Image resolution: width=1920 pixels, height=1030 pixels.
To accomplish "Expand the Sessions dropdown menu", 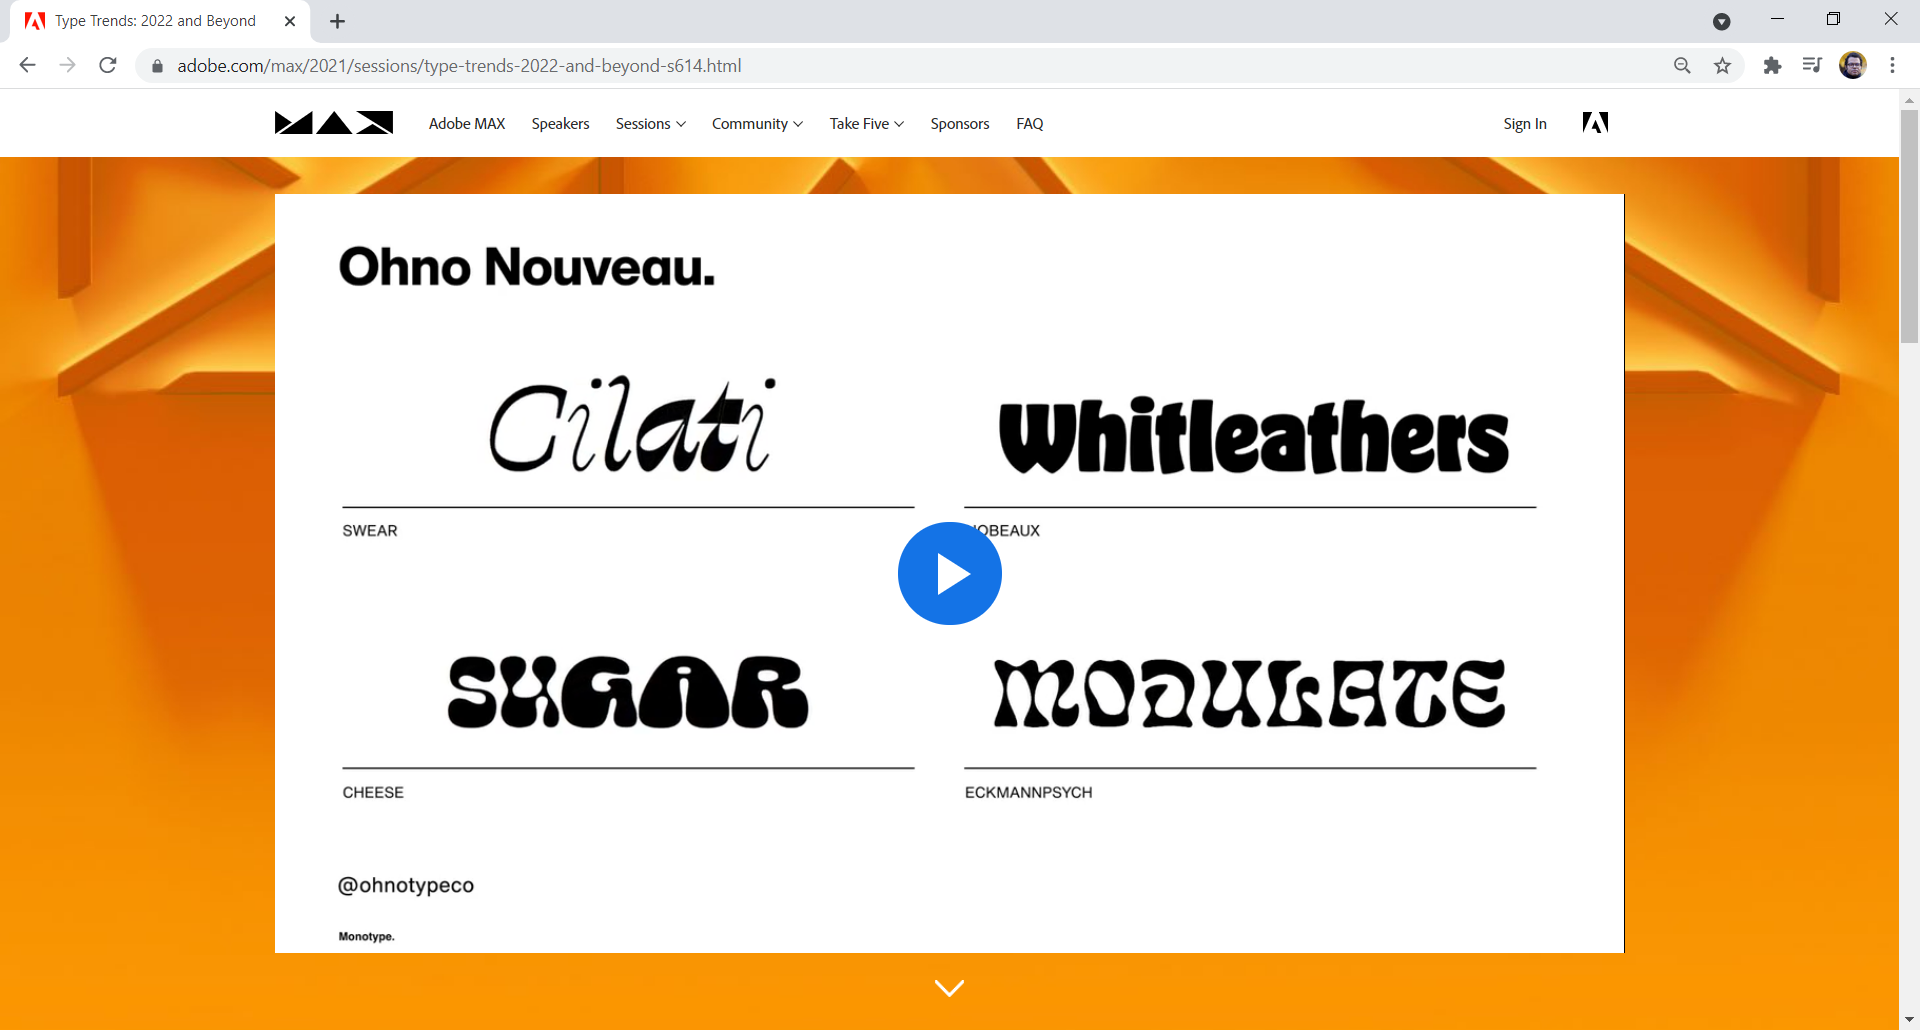I will coord(650,123).
